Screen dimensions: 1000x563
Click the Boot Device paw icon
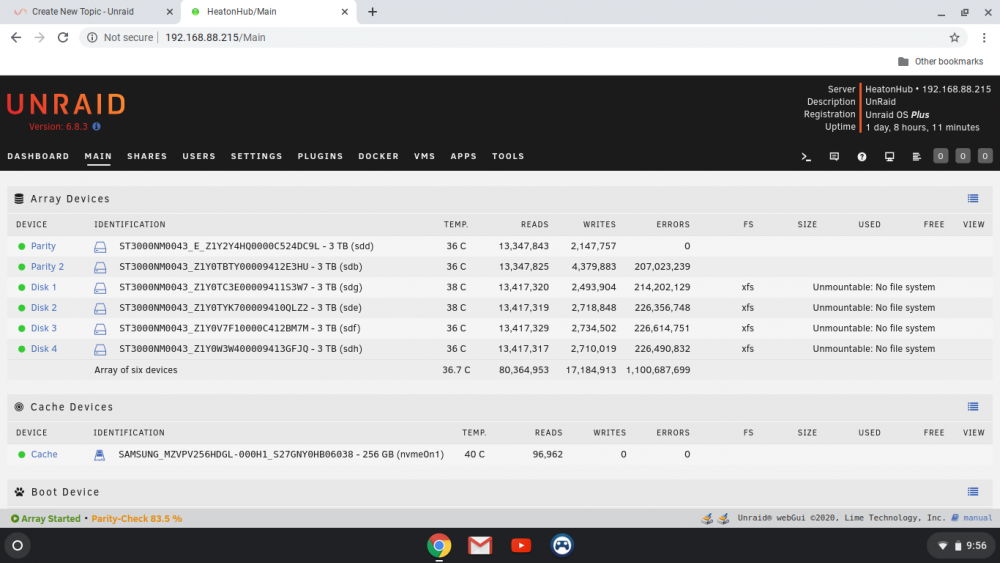pos(19,492)
